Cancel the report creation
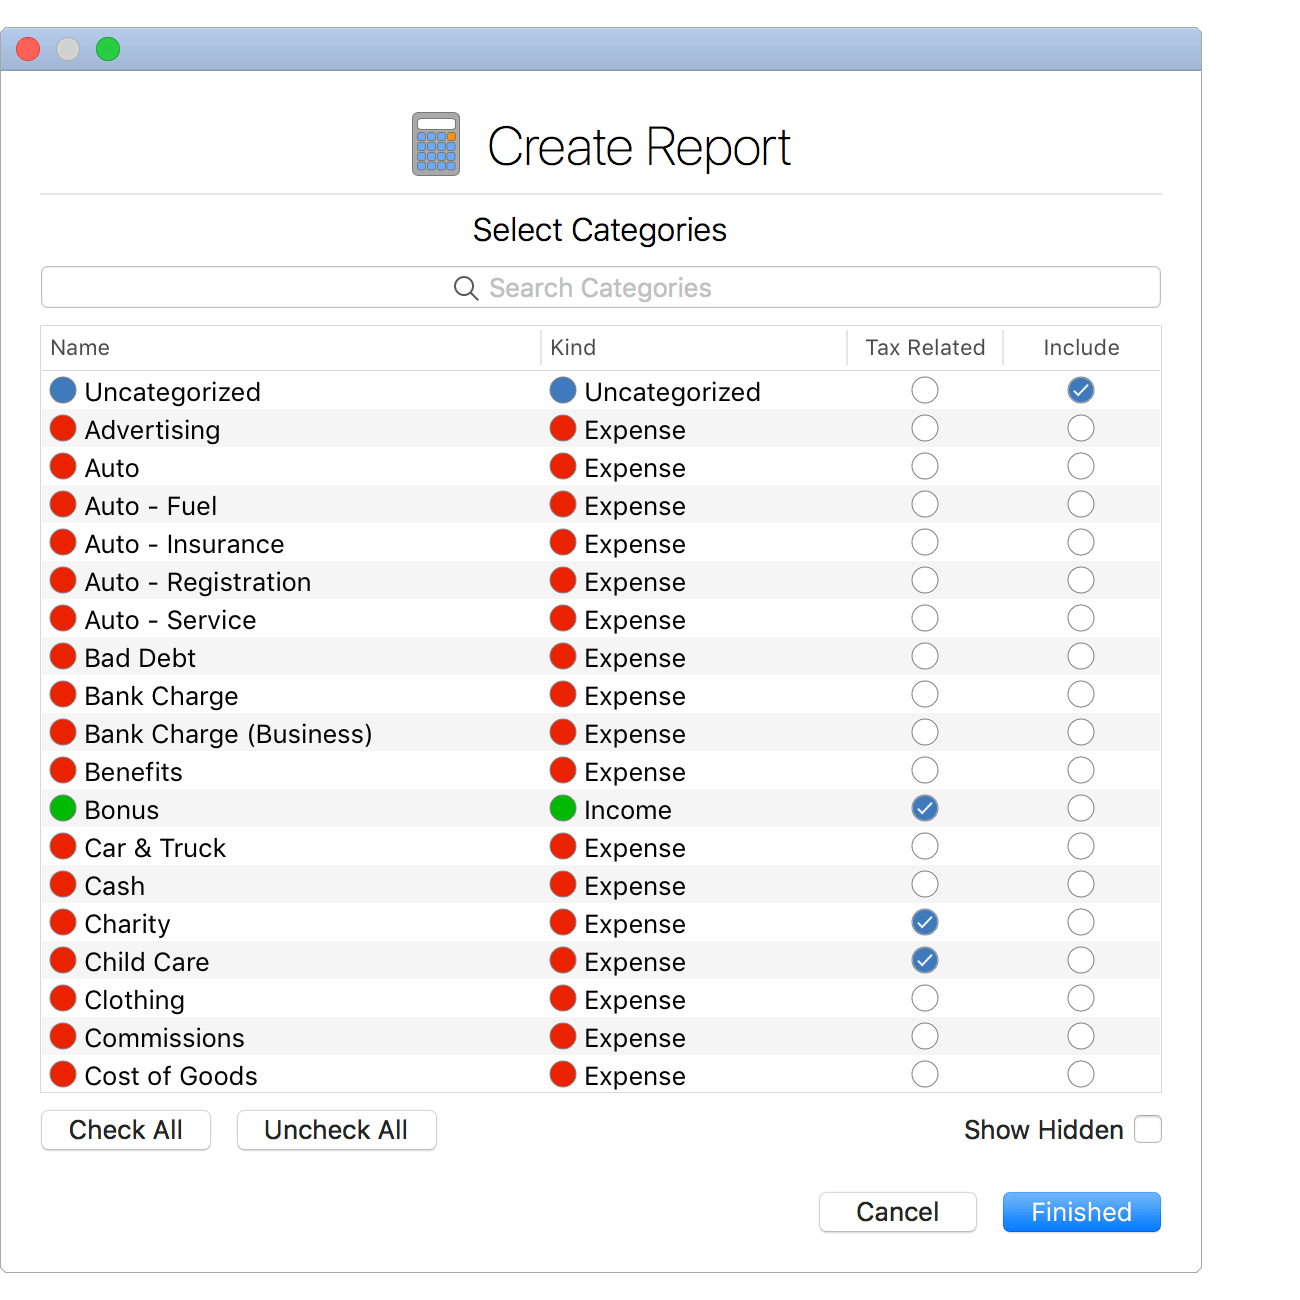 897,1212
